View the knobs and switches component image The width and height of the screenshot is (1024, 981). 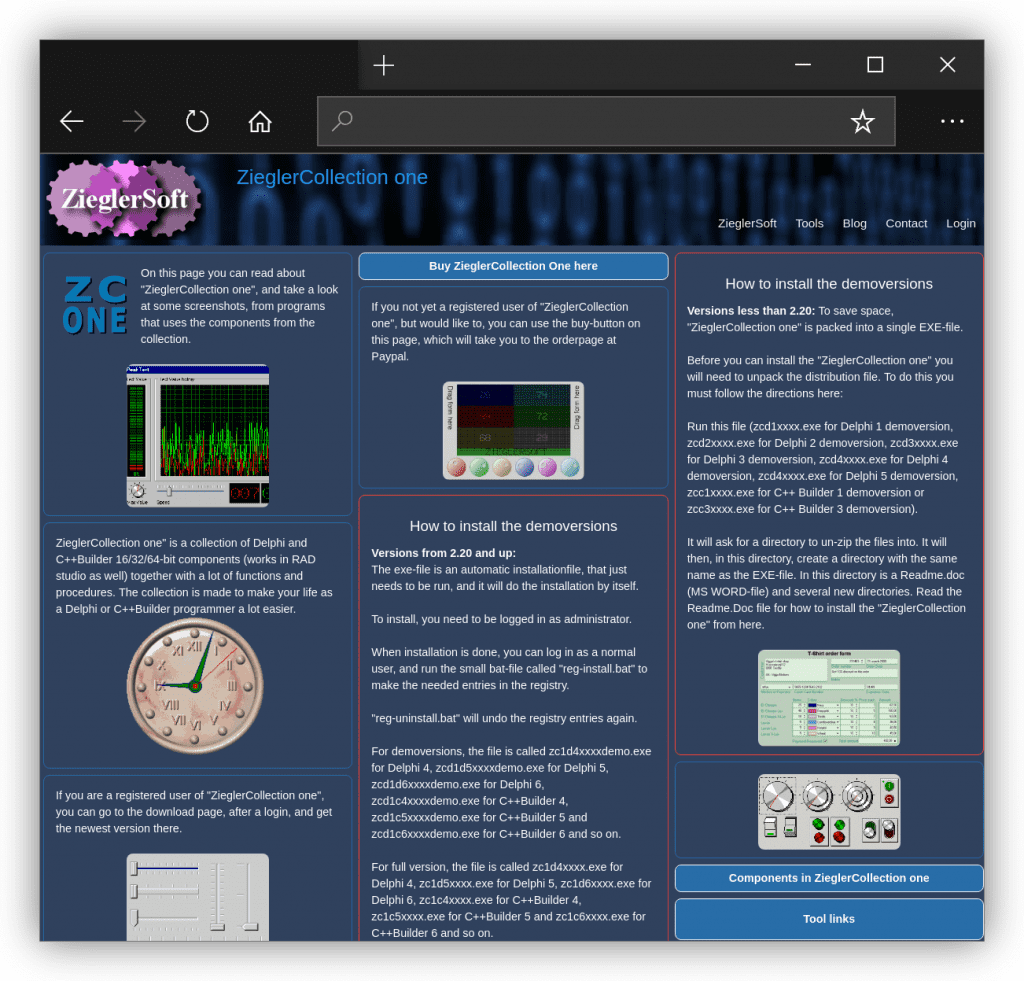click(829, 812)
